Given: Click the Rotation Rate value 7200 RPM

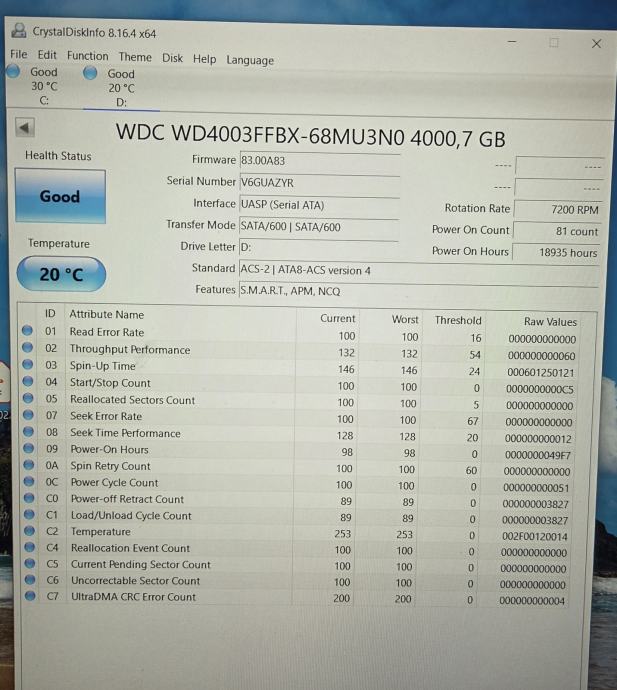Looking at the screenshot, I should [558, 209].
